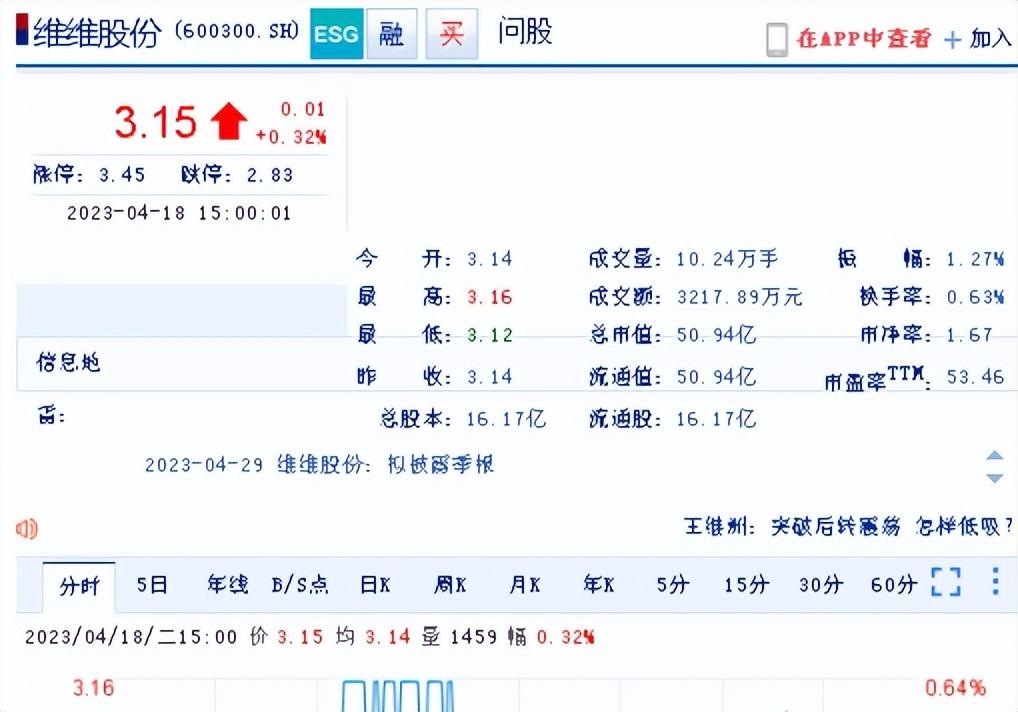Switch to the 周K chart tab
The width and height of the screenshot is (1018, 712).
pos(451,585)
